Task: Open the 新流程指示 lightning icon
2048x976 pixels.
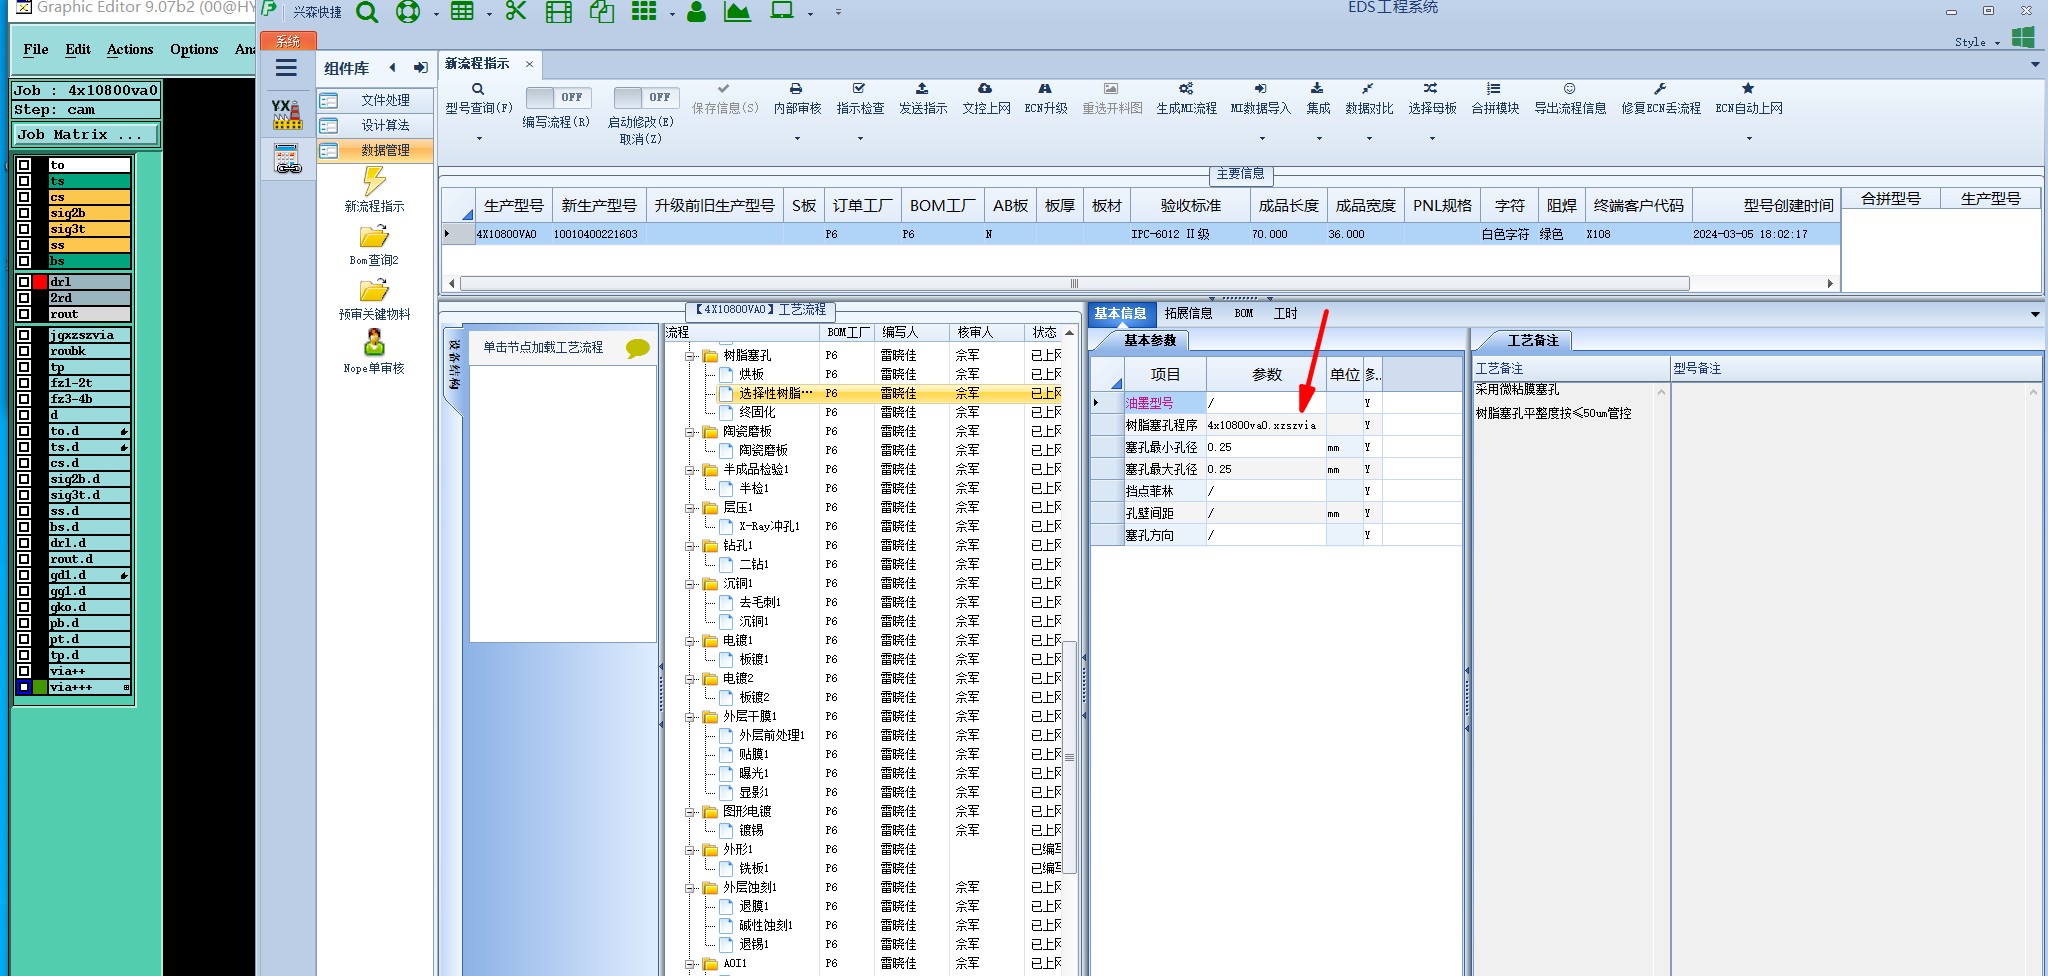Action: tap(374, 181)
